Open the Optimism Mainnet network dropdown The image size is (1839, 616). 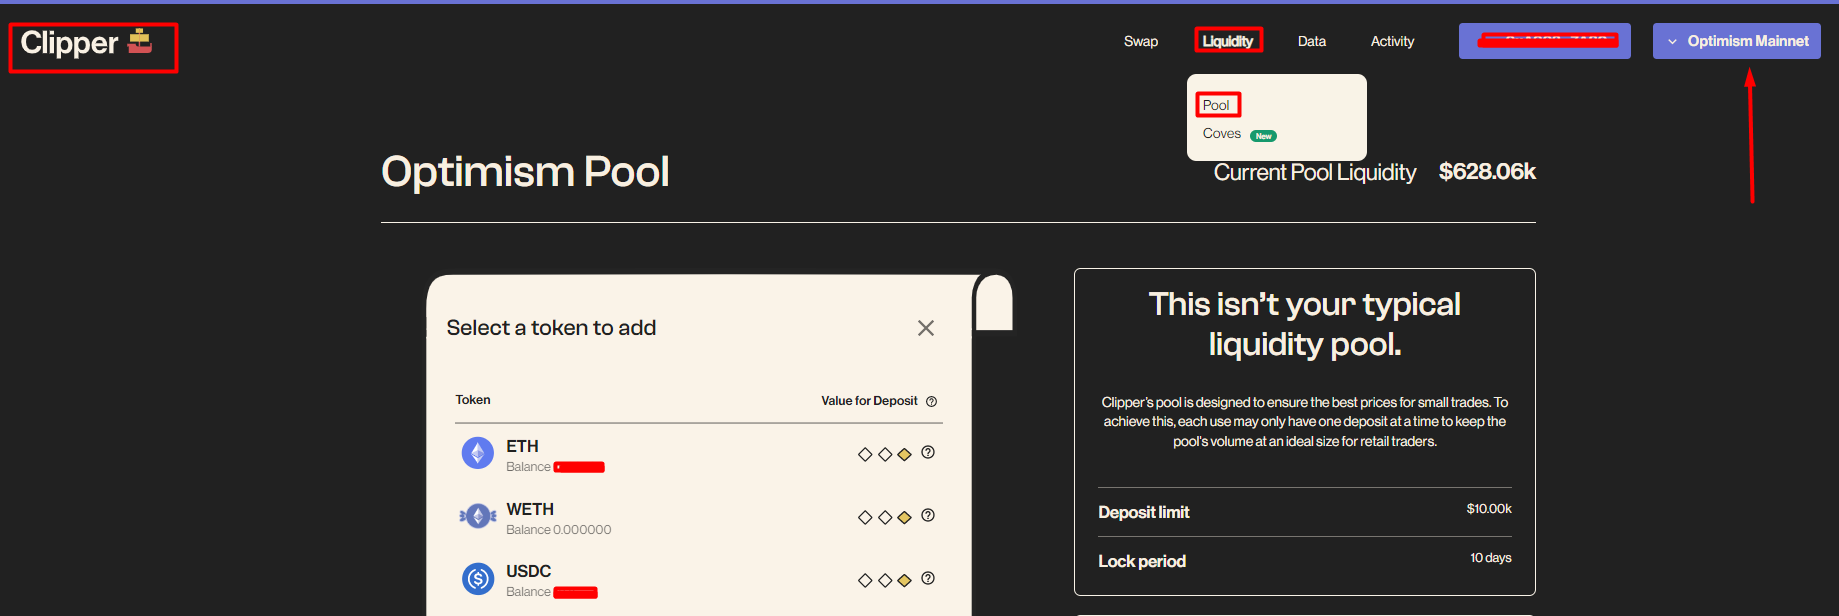pyautogui.click(x=1736, y=41)
